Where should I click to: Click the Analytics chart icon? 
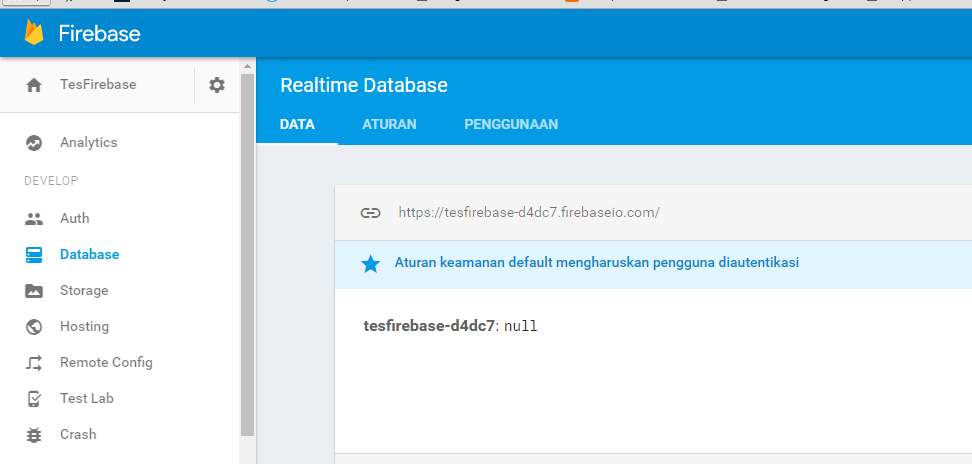[34, 143]
